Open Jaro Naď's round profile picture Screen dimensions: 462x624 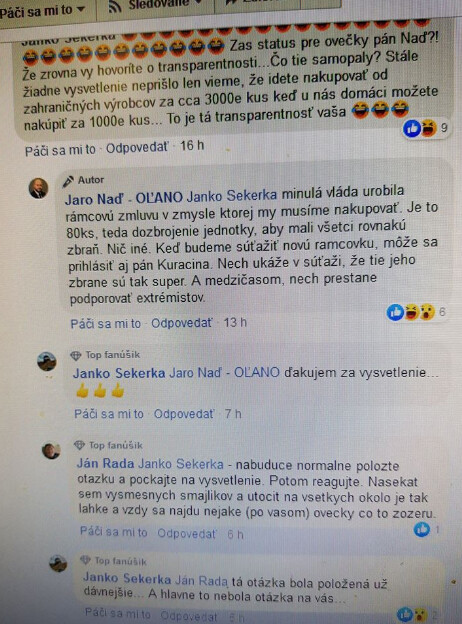click(x=38, y=188)
